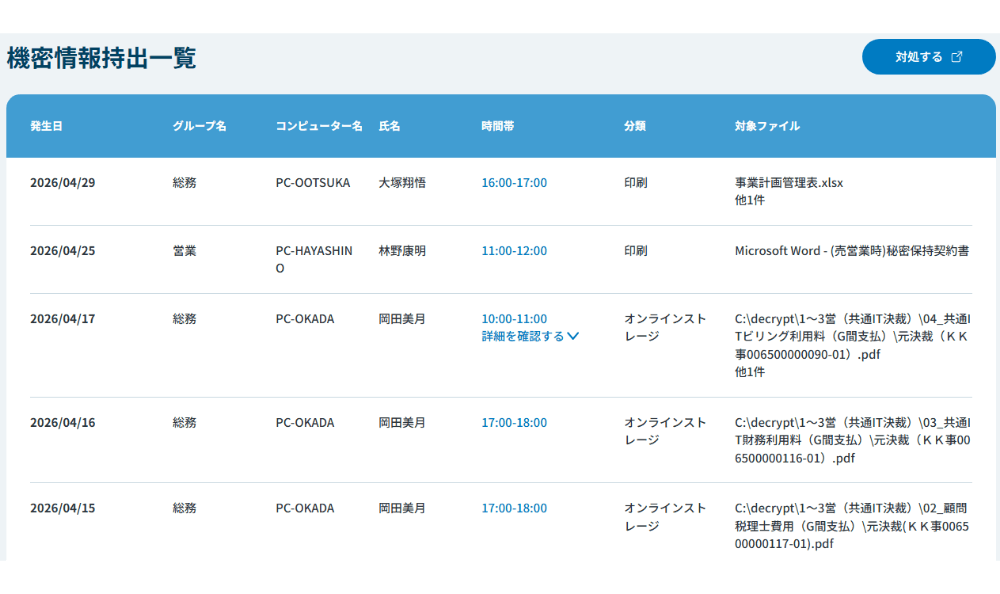Click PC-OKADA in the 2026/04/16 row

click(305, 422)
